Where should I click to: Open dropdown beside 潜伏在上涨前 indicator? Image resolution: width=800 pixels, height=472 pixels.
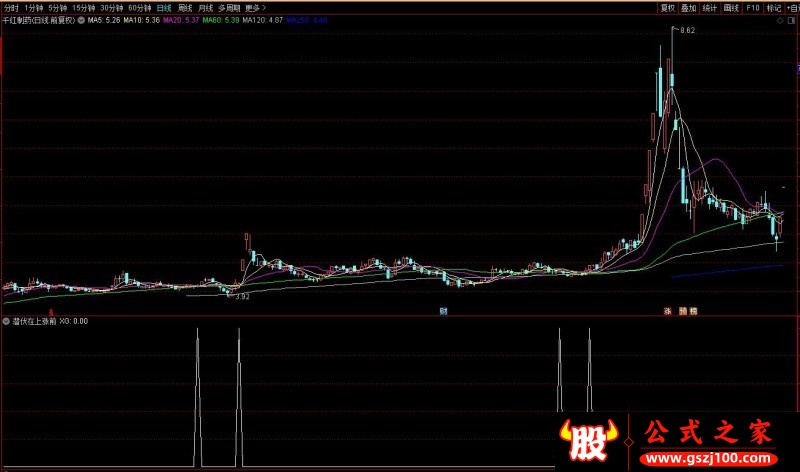tap(6, 321)
